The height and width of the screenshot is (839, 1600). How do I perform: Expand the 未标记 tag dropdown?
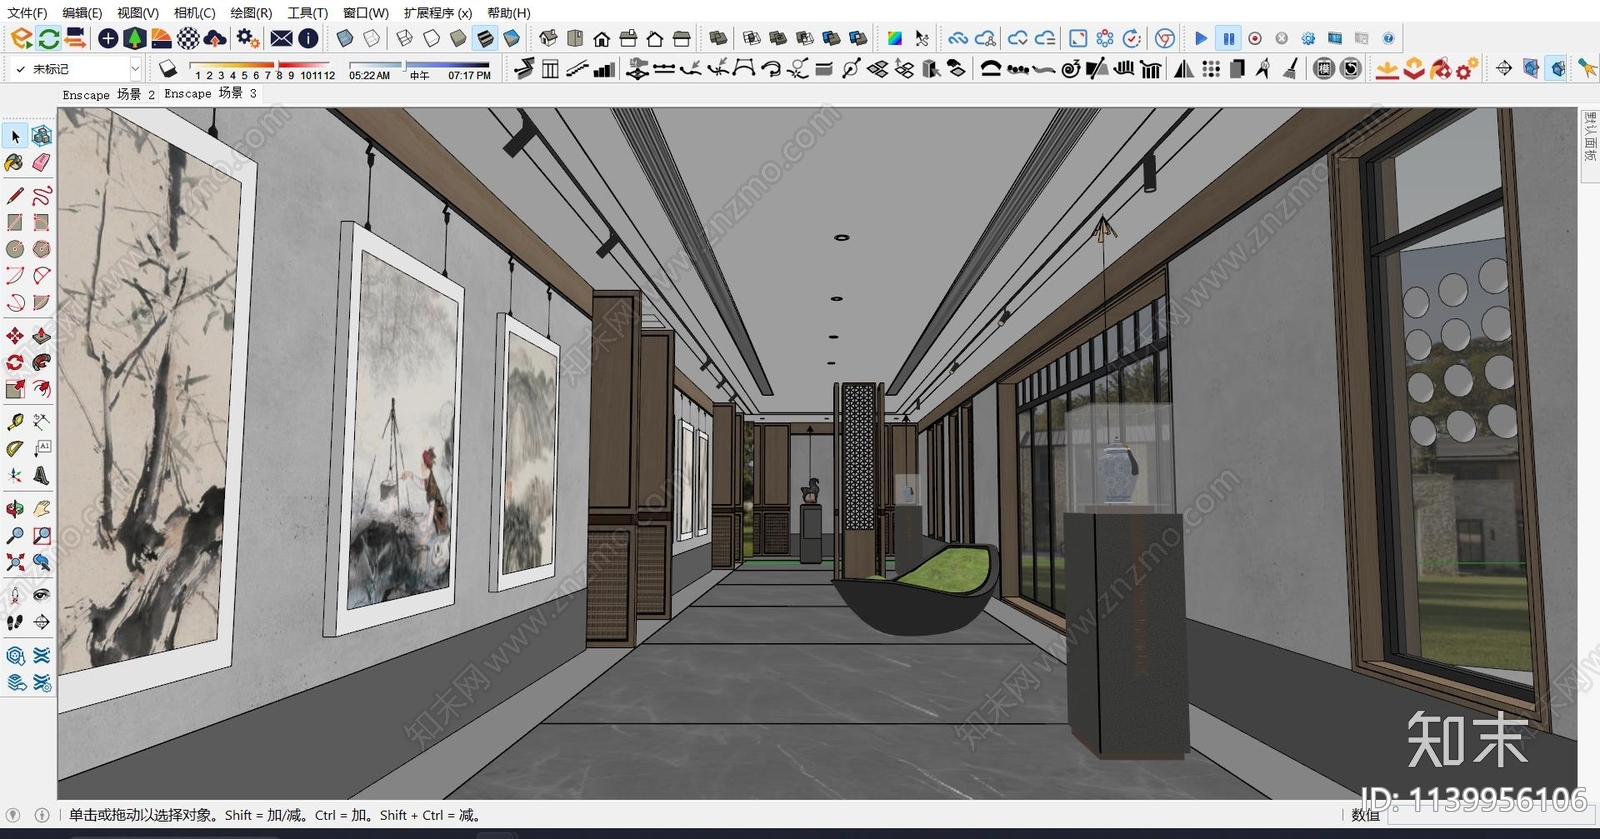[135, 69]
